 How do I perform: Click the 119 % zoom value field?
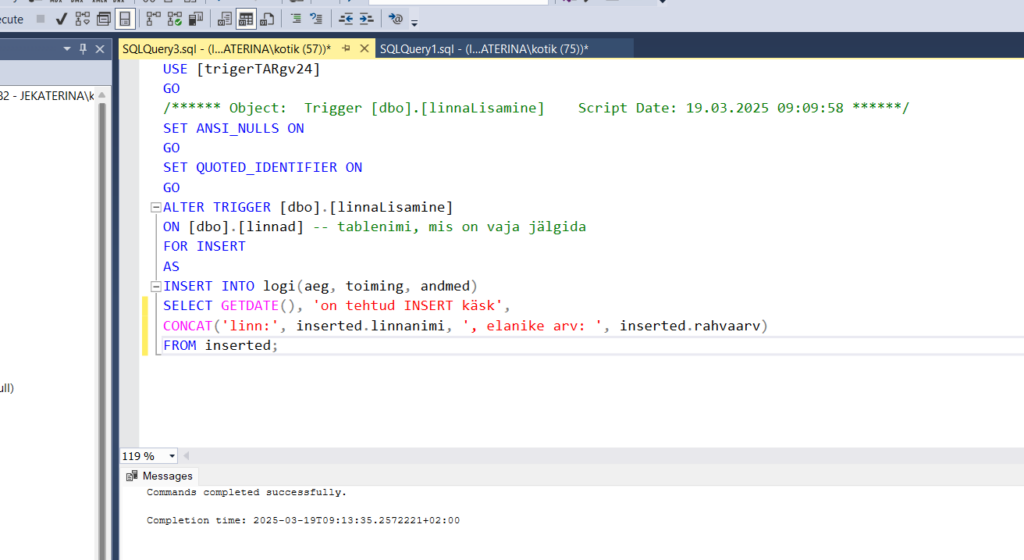click(x=143, y=456)
